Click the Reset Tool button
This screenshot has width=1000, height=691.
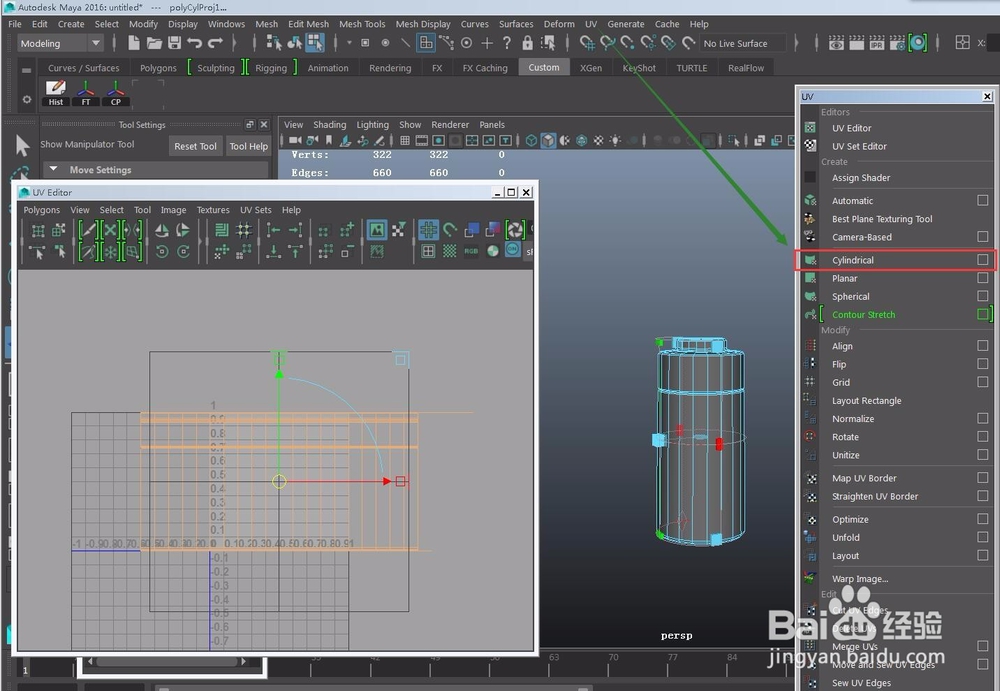(195, 146)
